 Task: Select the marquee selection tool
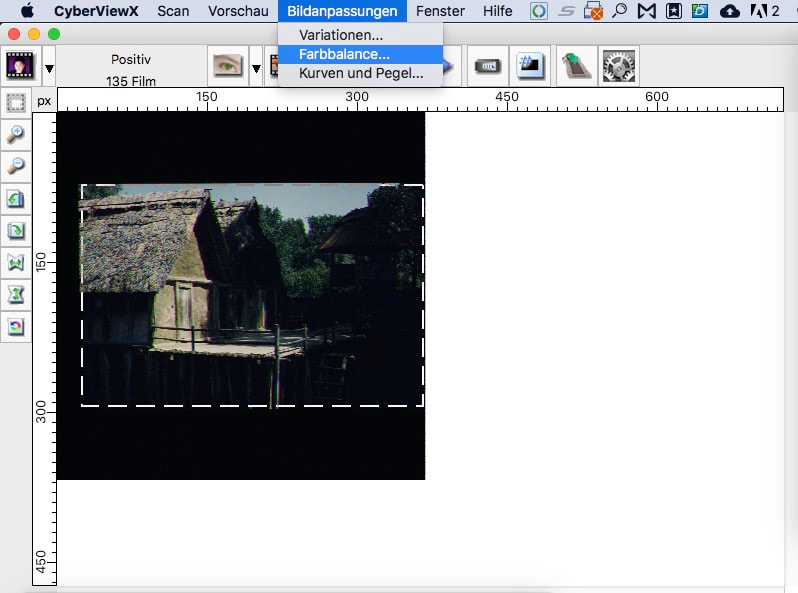[16, 102]
